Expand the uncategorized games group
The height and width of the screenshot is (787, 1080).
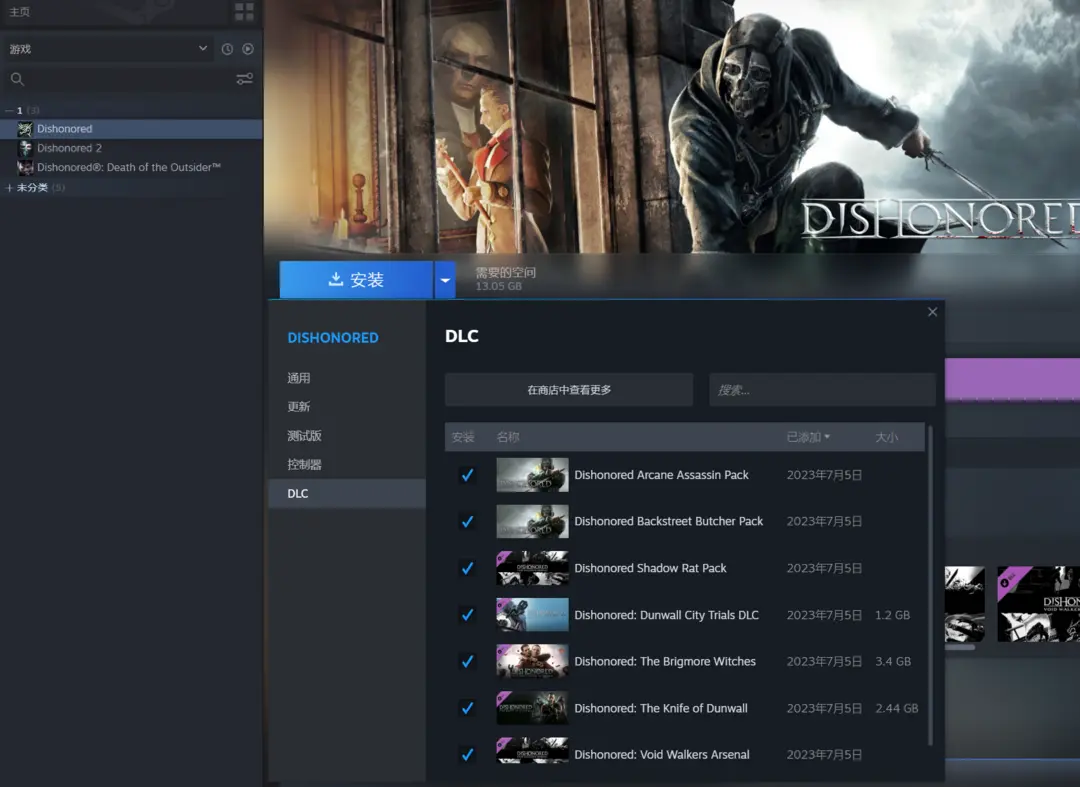(9, 187)
